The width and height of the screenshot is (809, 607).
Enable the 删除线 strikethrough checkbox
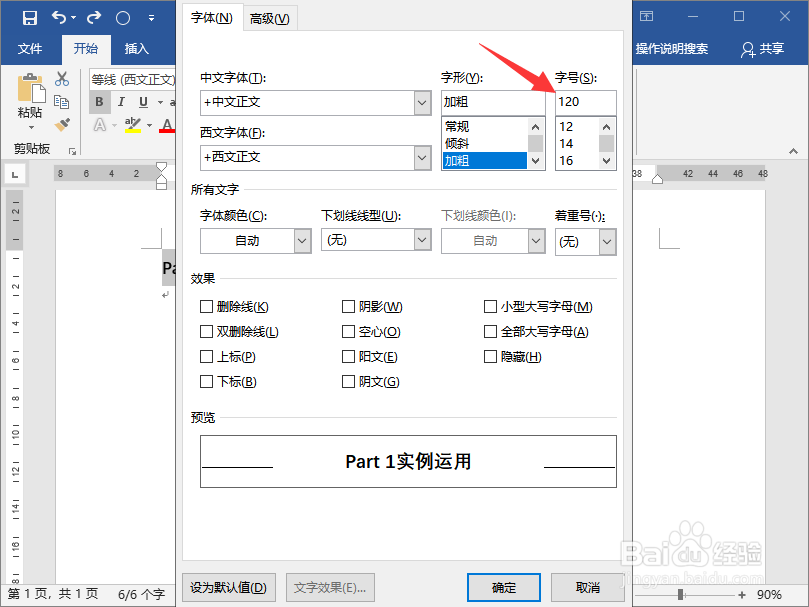(x=207, y=306)
